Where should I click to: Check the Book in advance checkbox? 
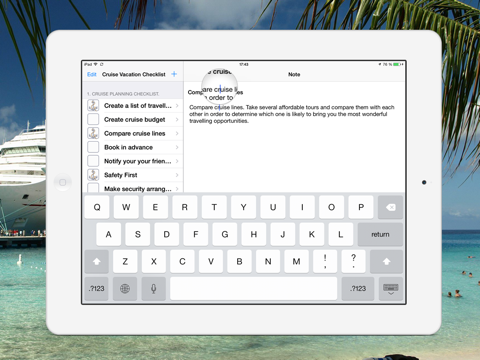click(x=93, y=147)
